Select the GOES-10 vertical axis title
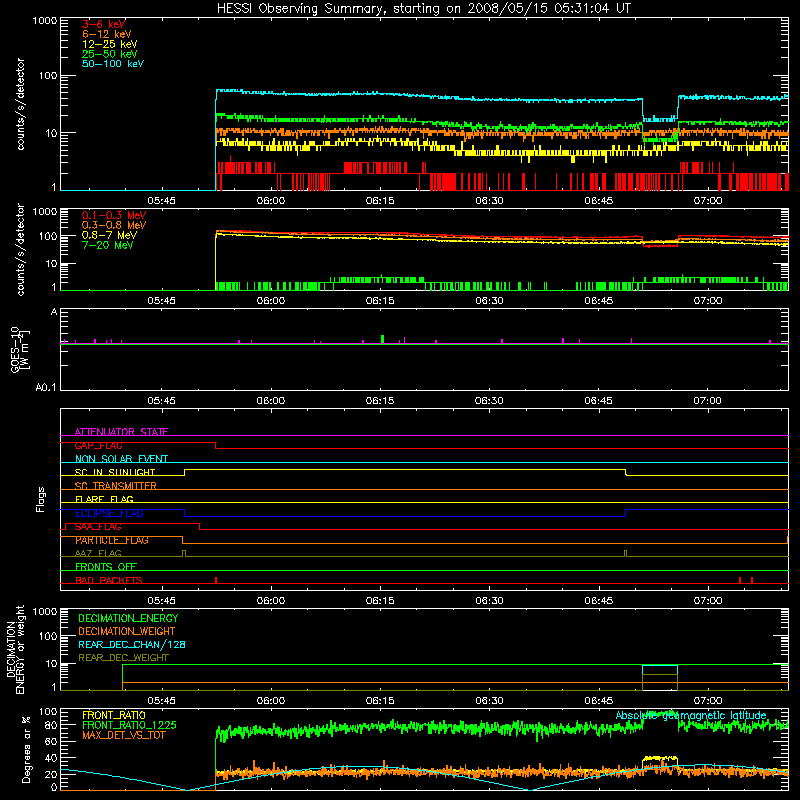The image size is (800, 800). pyautogui.click(x=20, y=350)
